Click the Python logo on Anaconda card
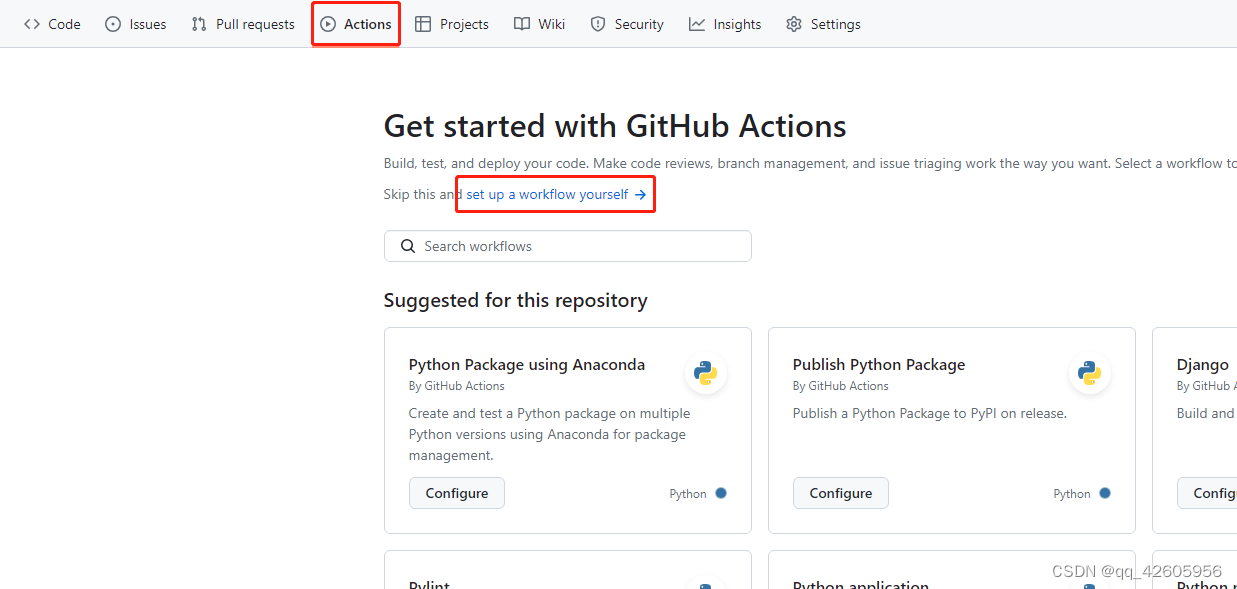The height and width of the screenshot is (589, 1237). pyautogui.click(x=706, y=373)
